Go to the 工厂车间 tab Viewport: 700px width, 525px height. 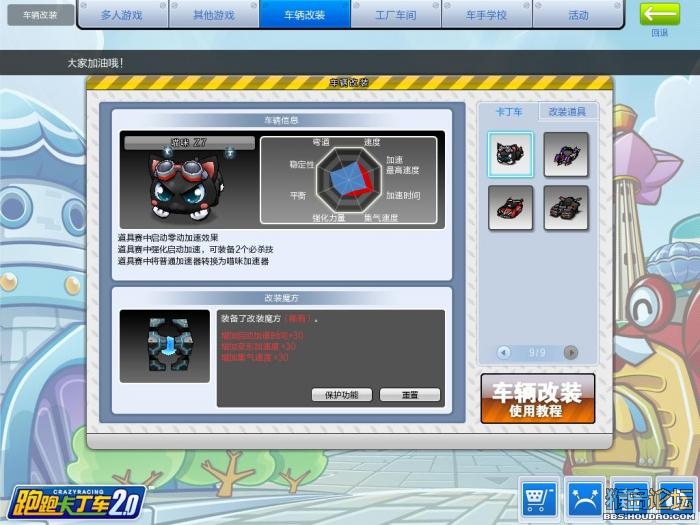396,15
